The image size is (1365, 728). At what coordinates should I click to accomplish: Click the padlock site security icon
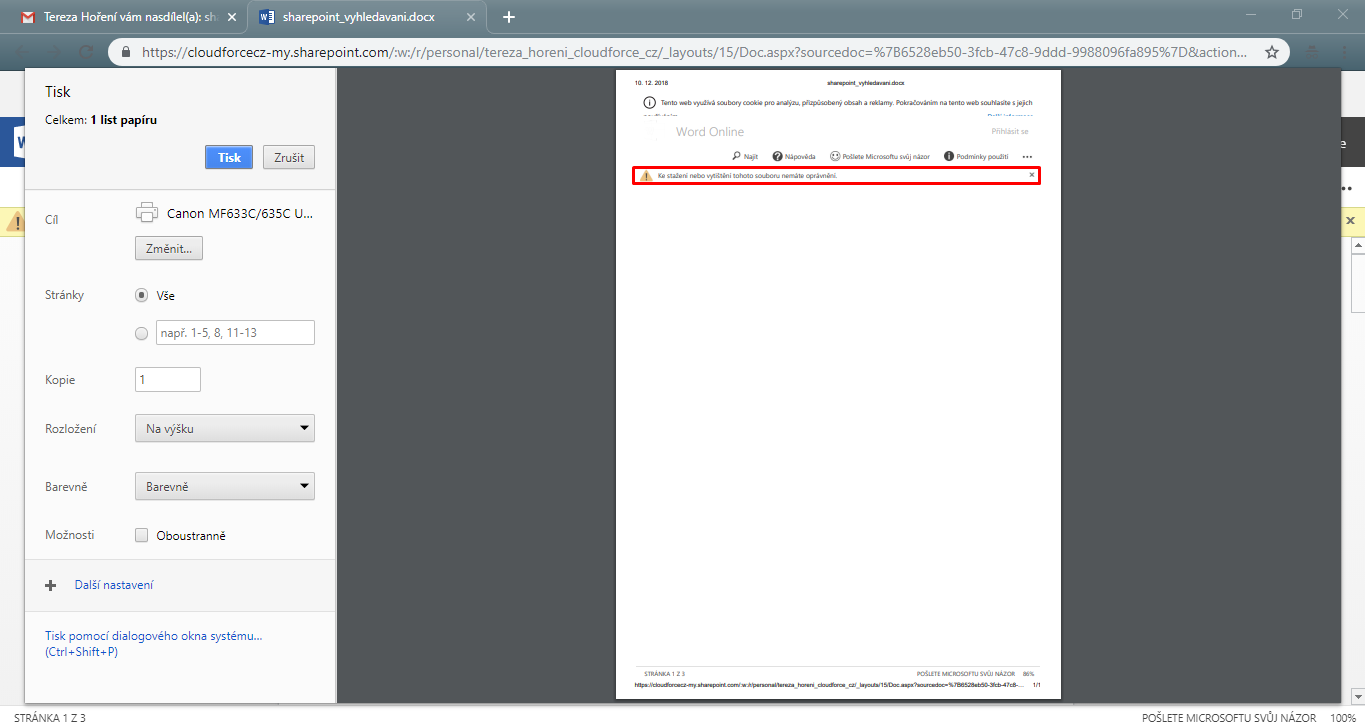tap(127, 52)
